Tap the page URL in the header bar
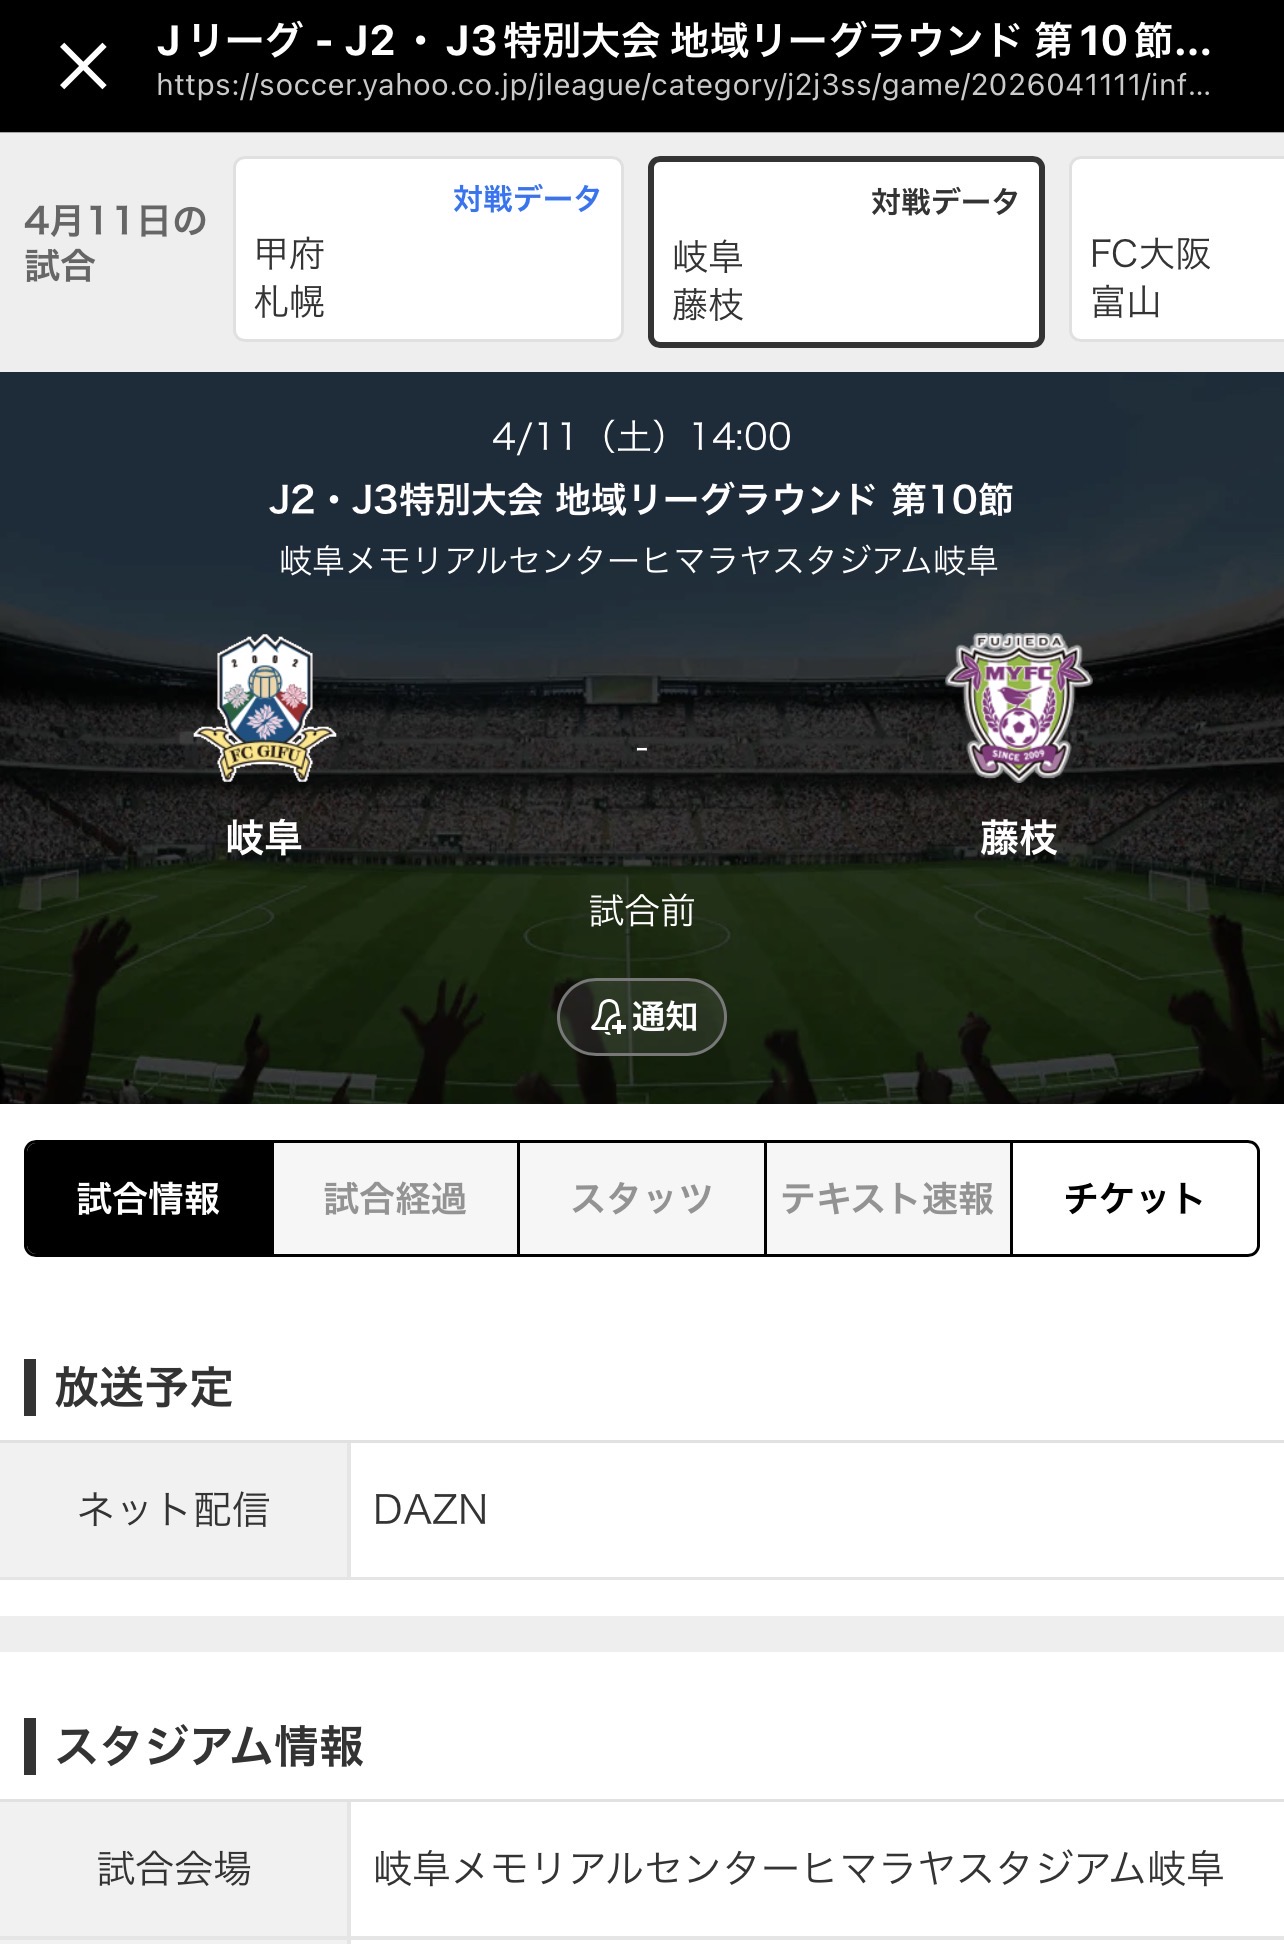This screenshot has height=1944, width=1284. pos(684,86)
